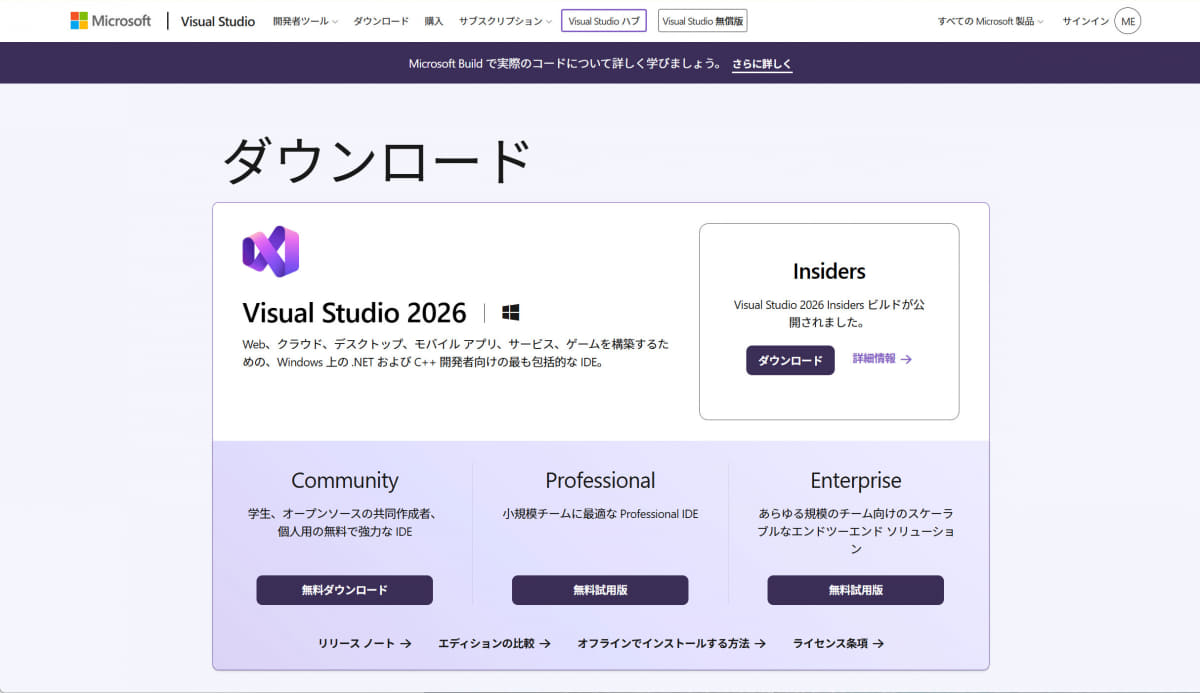The image size is (1200, 693).
Task: Open the ライセンス条項 link
Action: (x=838, y=644)
